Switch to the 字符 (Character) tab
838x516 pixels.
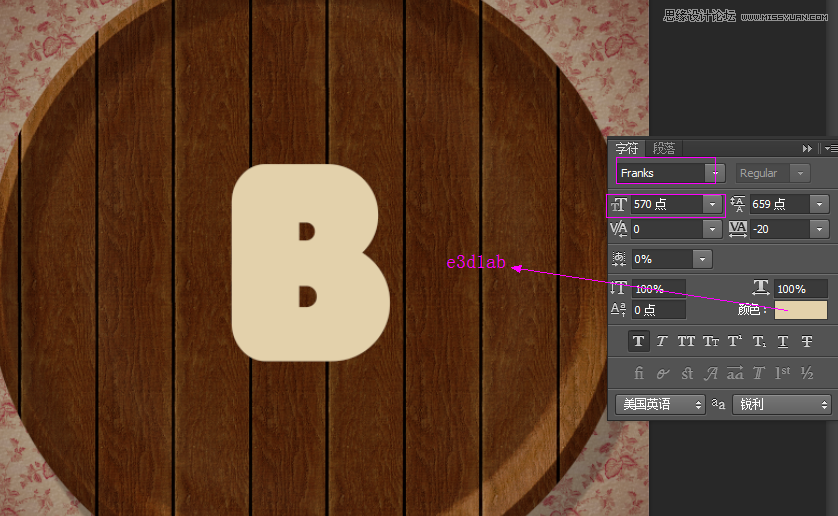pyautogui.click(x=627, y=148)
